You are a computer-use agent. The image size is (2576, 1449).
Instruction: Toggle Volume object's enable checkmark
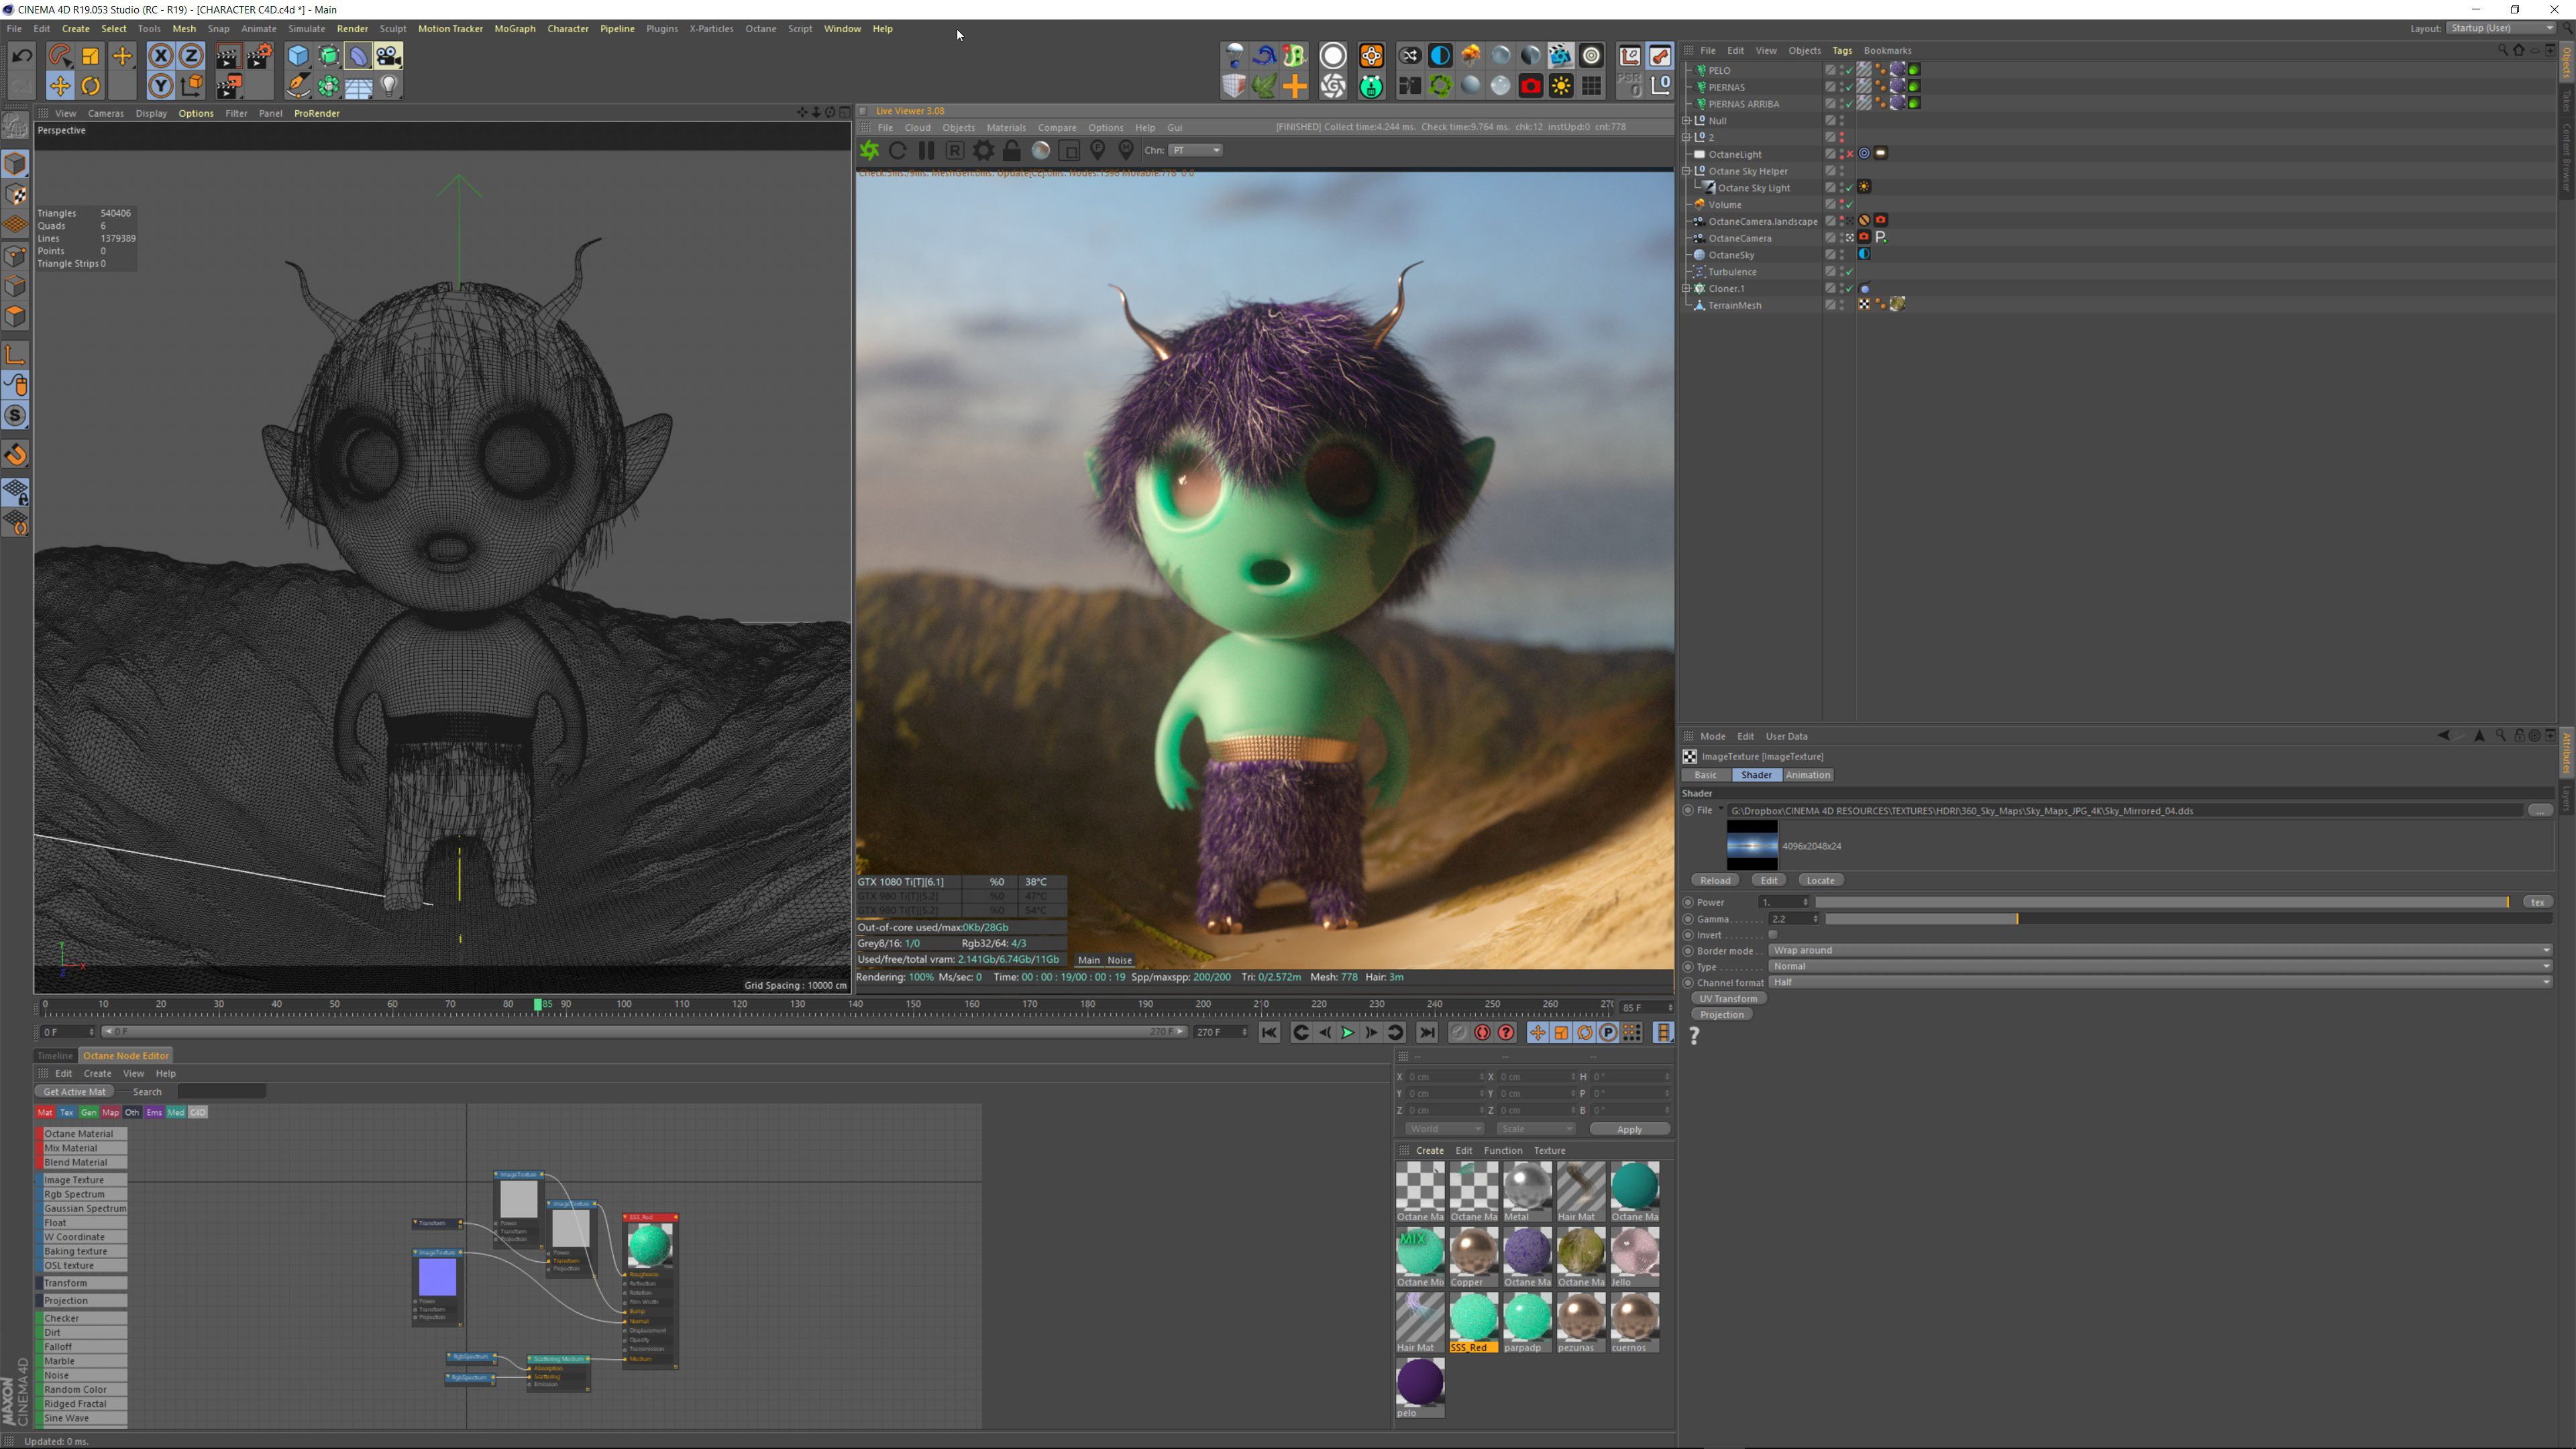point(1850,205)
